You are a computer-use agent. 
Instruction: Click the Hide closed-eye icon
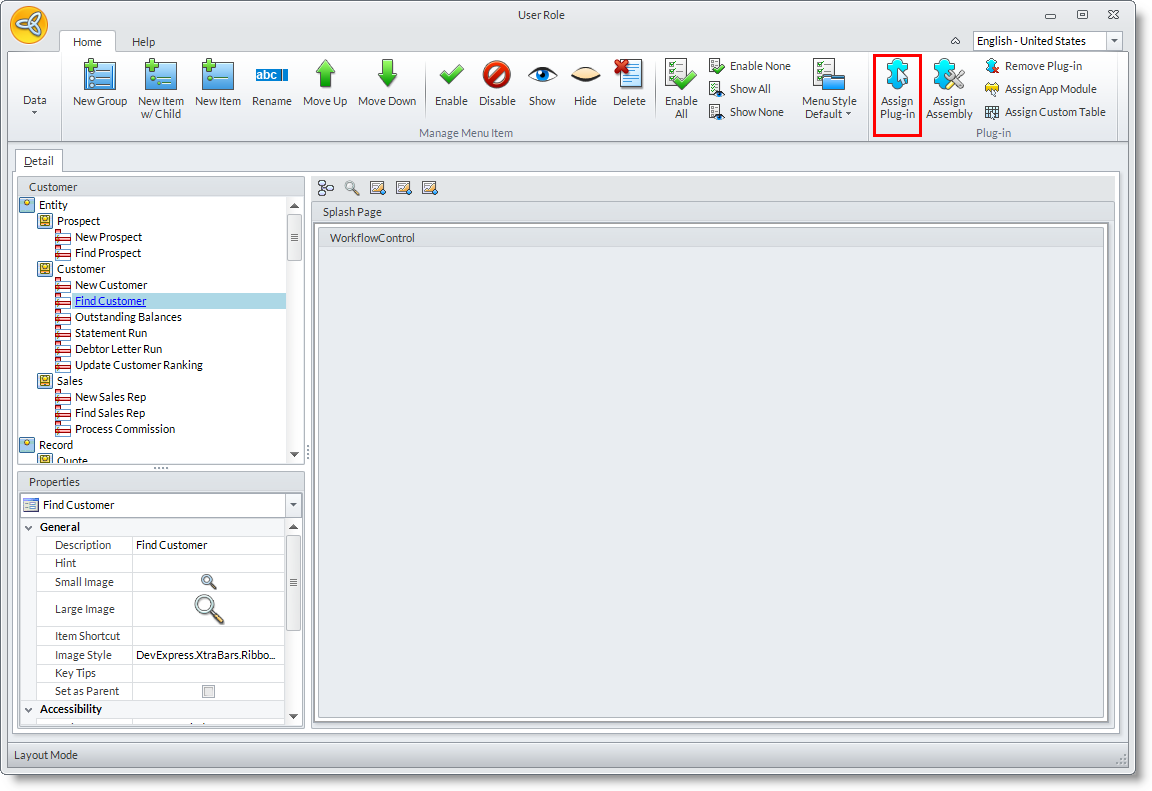click(585, 77)
